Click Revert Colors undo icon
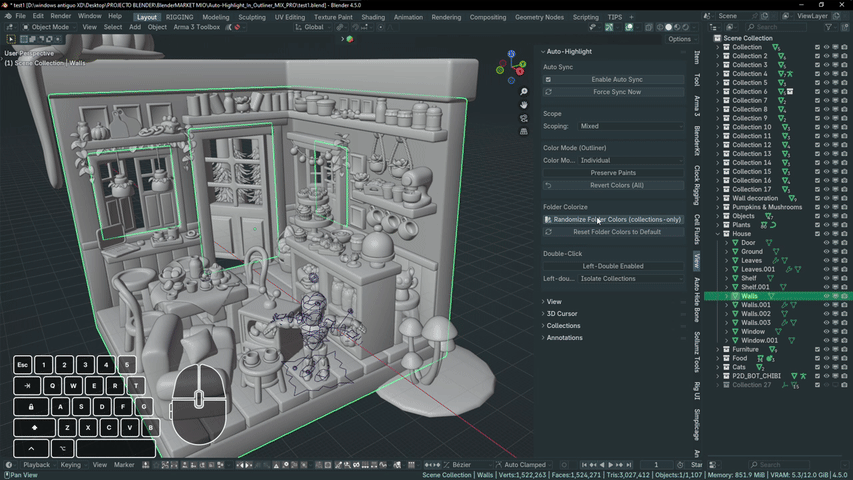This screenshot has height=480, width=853. point(548,186)
